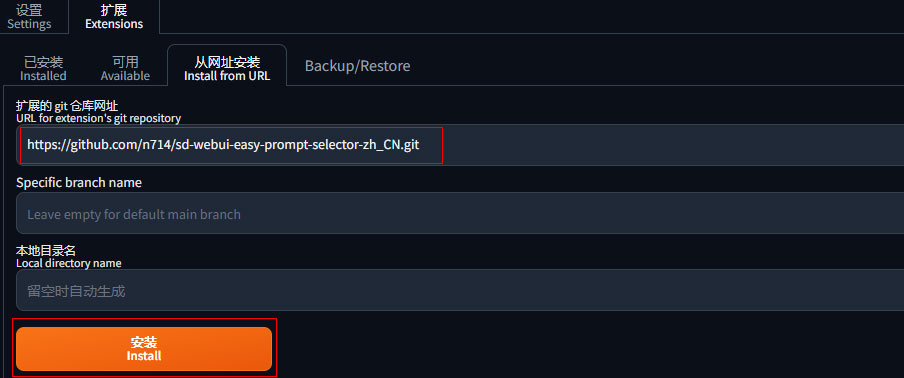
Task: Focus the git repository URL field
Action: pos(460,145)
